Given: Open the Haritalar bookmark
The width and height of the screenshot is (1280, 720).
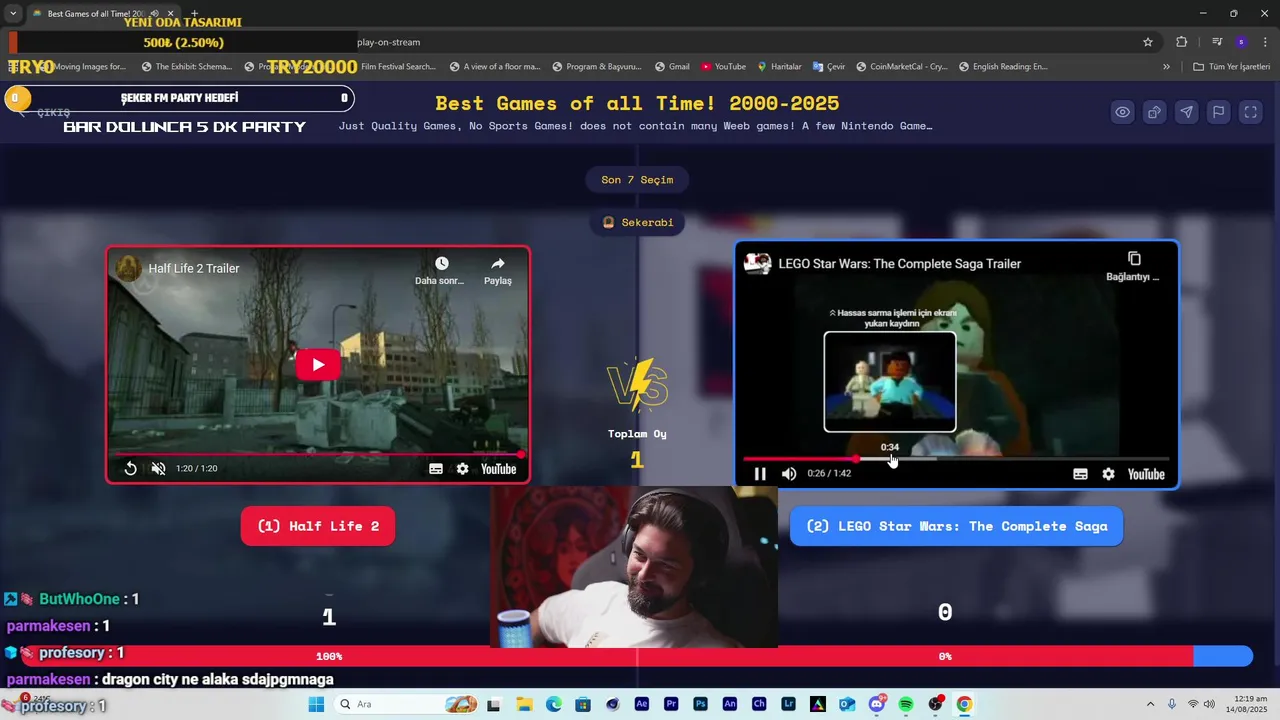Looking at the screenshot, I should tap(779, 67).
